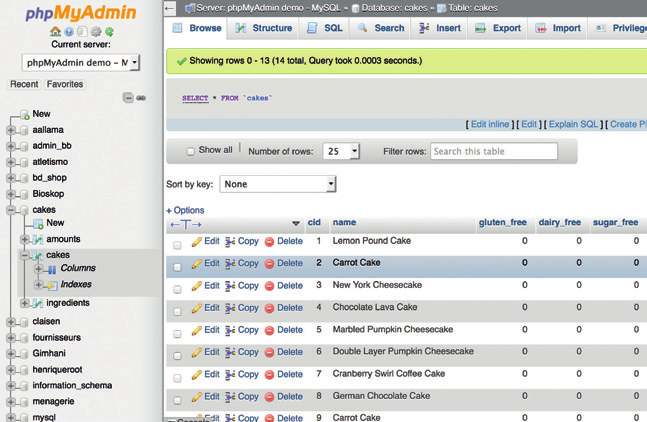Click the Favorites button in sidebar

tap(65, 84)
